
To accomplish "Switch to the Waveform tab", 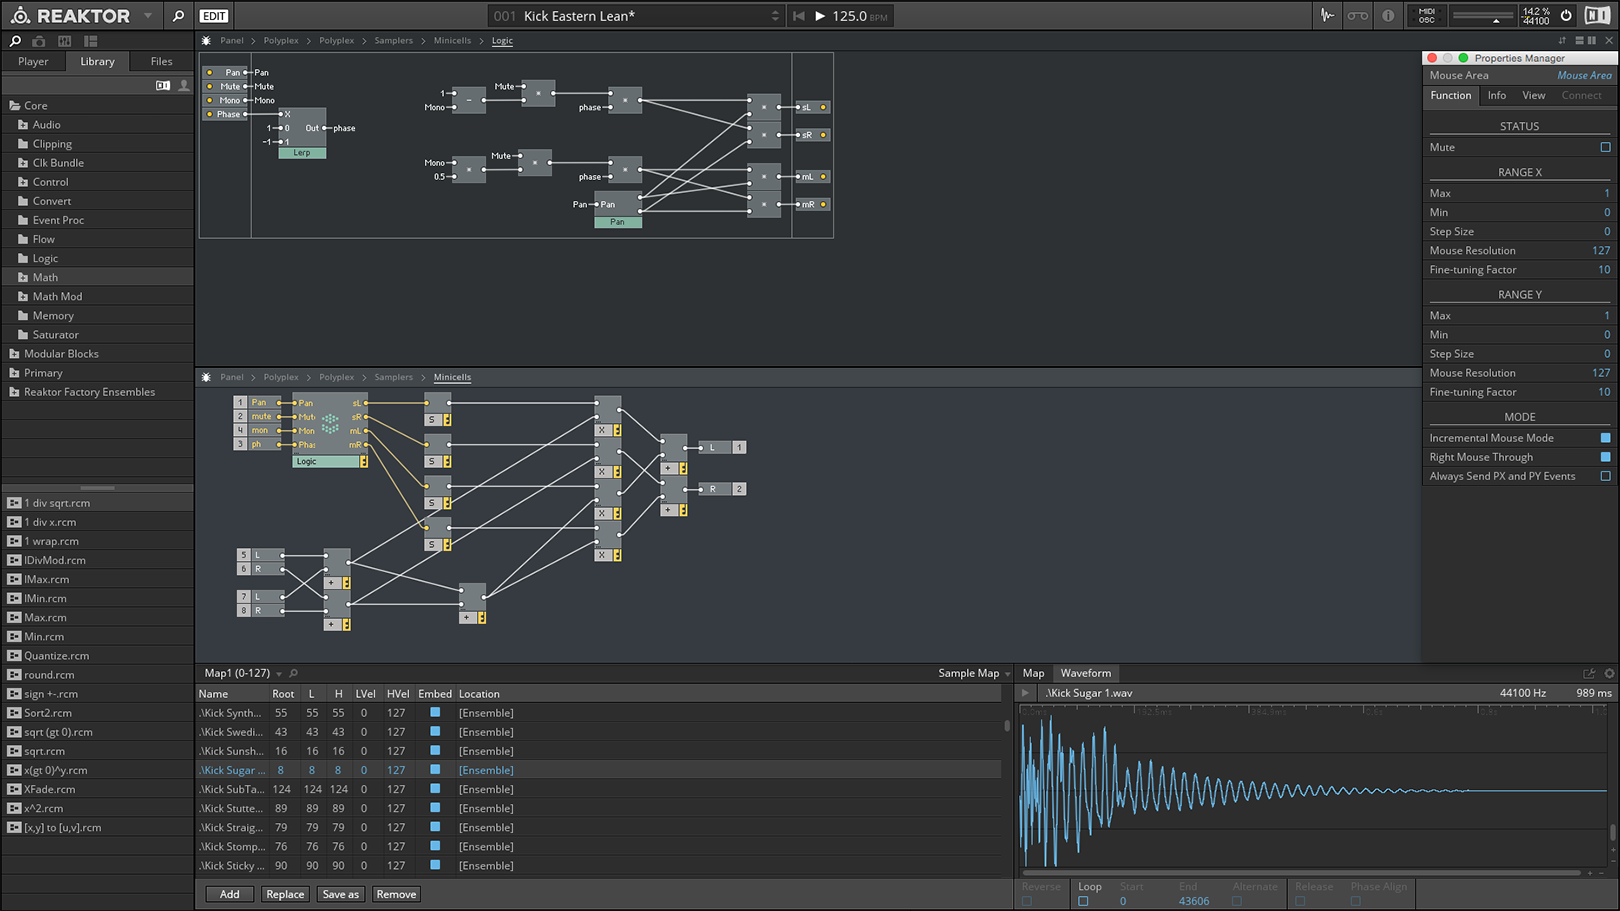I will pyautogui.click(x=1086, y=673).
